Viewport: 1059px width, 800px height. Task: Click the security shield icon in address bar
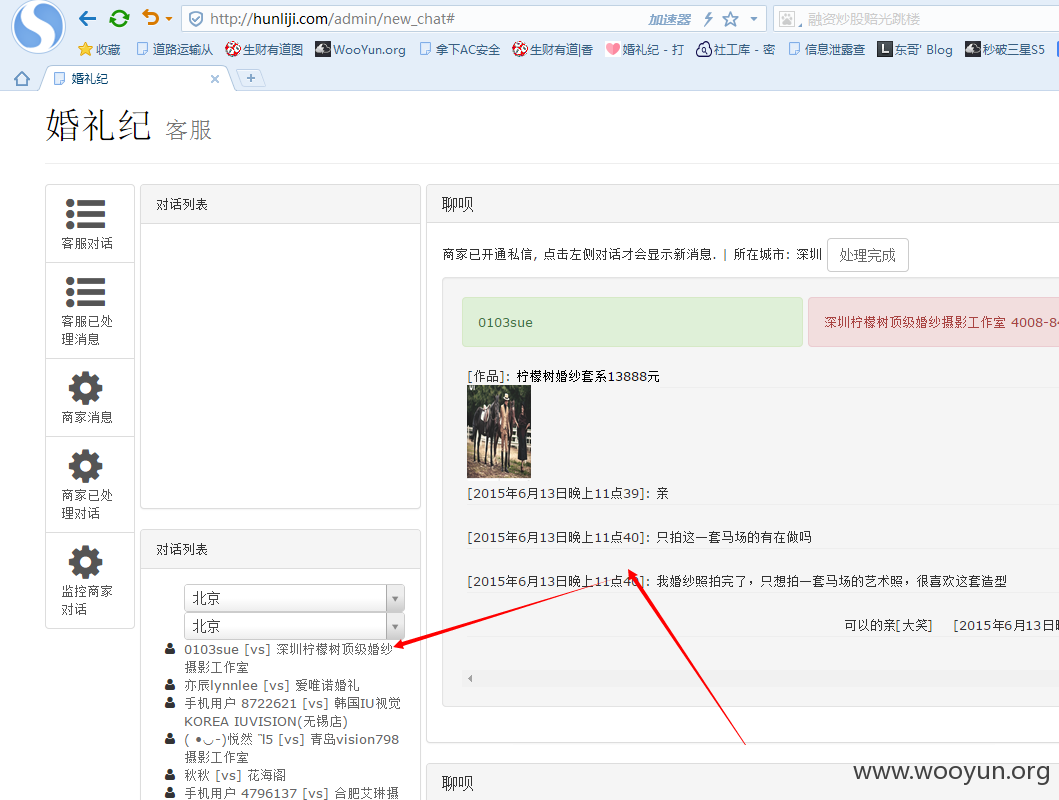(x=196, y=19)
